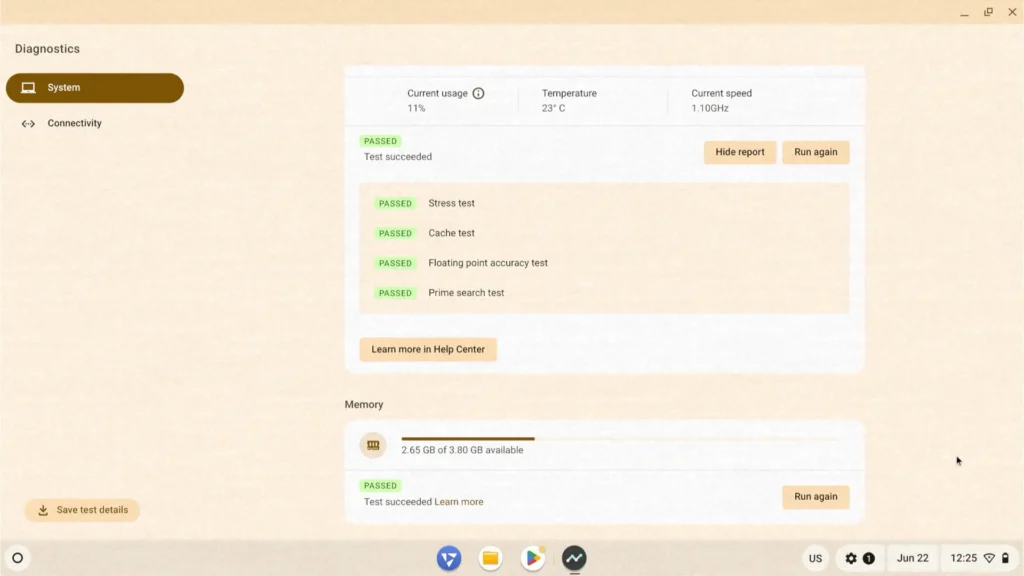Screen dimensions: 1024x576
Task: Click the 23° C temperature value
Action: click(x=553, y=108)
